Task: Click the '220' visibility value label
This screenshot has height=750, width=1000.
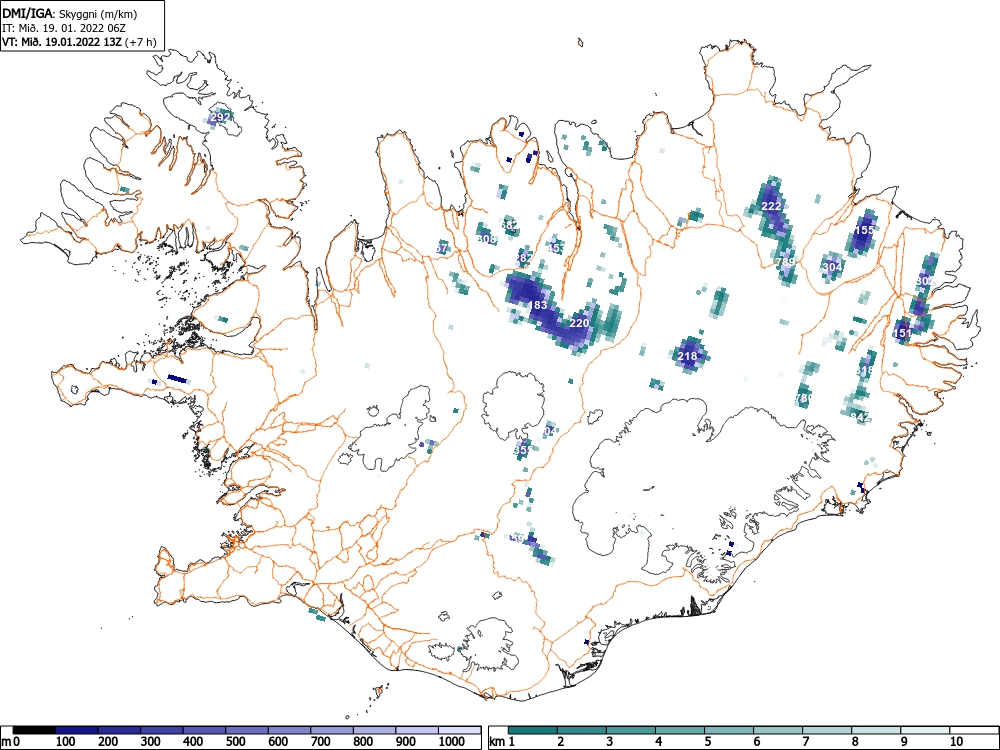Action: (579, 323)
